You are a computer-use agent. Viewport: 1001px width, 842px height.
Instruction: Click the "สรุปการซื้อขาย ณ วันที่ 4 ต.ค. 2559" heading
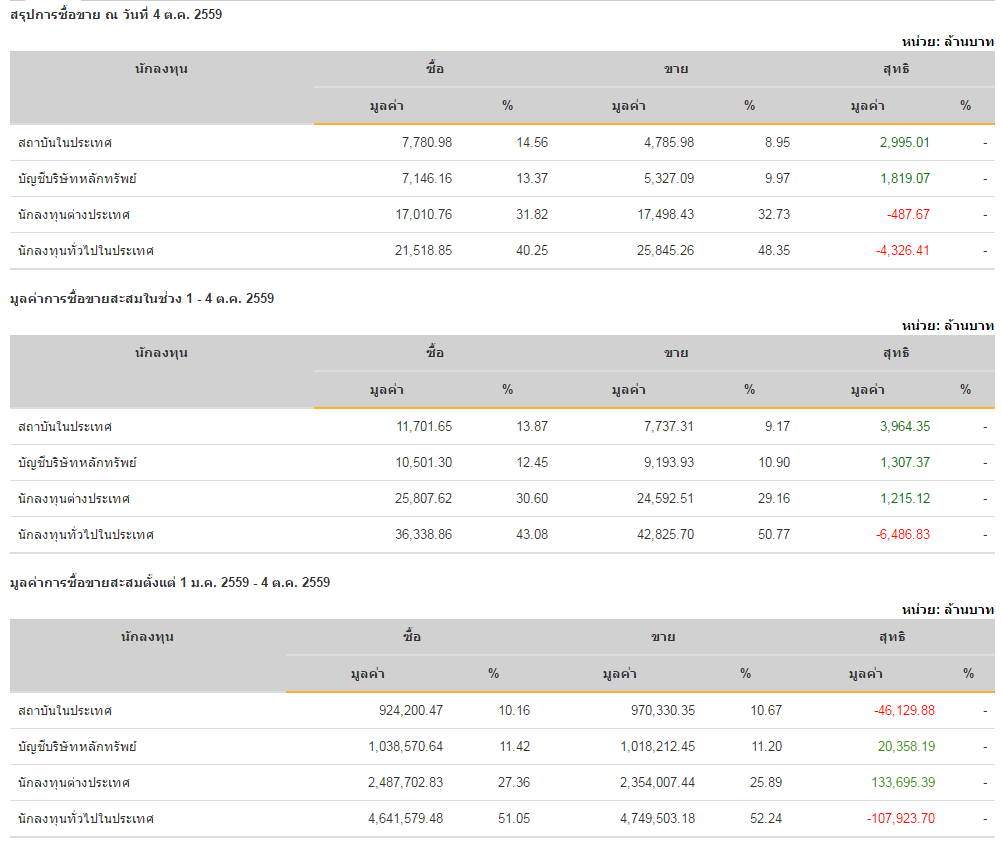[x=116, y=14]
